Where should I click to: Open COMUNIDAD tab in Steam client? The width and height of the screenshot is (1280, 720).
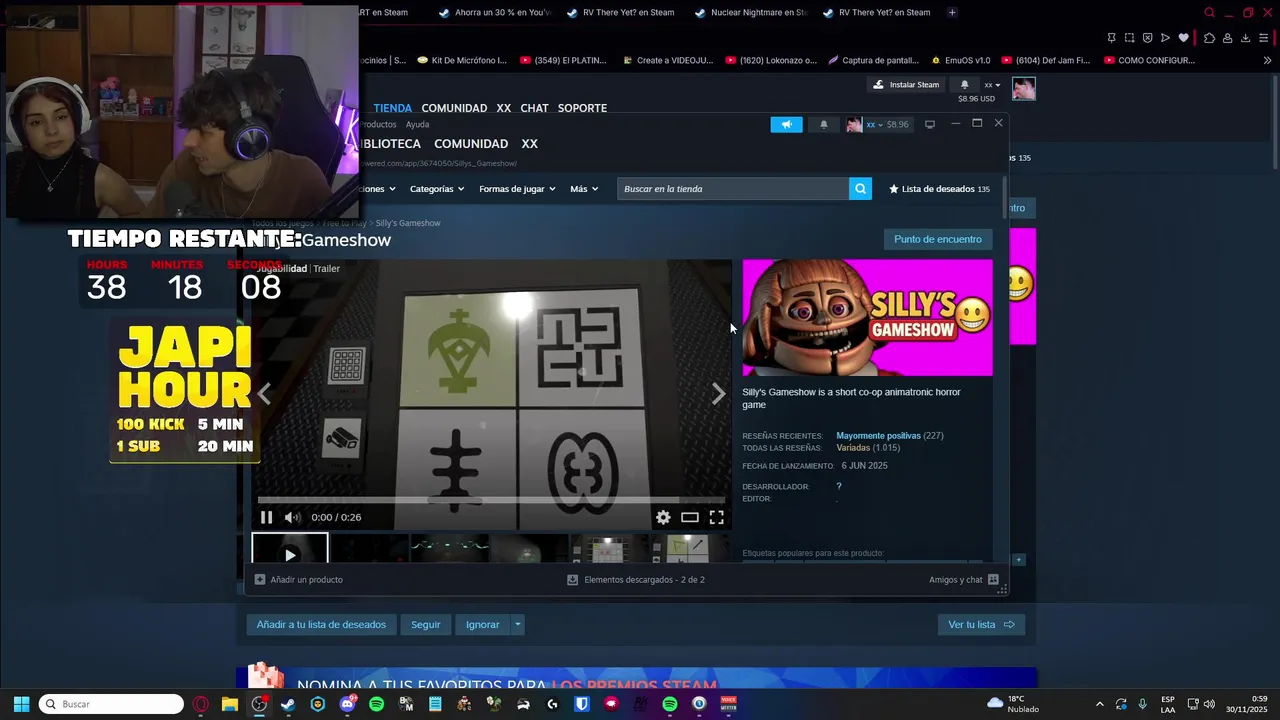(x=471, y=144)
